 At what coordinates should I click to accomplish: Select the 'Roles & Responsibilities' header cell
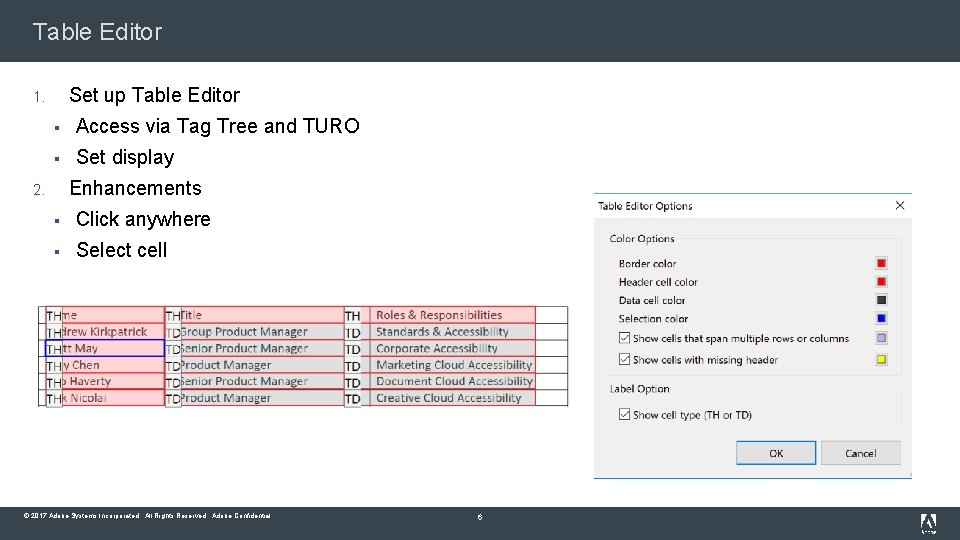(452, 315)
